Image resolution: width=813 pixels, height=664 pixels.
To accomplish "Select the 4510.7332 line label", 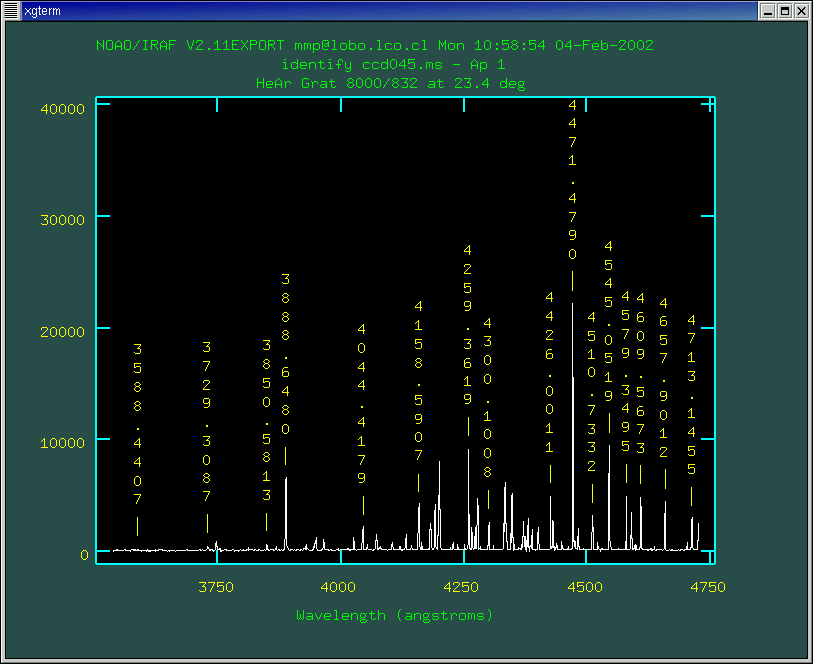I will click(592, 391).
